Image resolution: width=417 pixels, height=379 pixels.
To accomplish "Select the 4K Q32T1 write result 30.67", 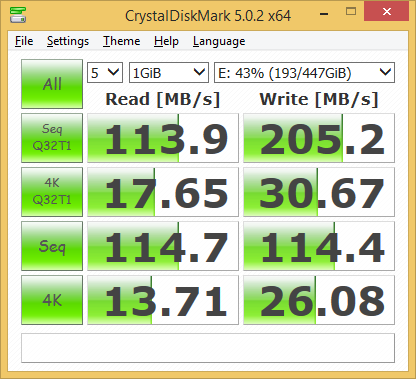I will pyautogui.click(x=319, y=192).
